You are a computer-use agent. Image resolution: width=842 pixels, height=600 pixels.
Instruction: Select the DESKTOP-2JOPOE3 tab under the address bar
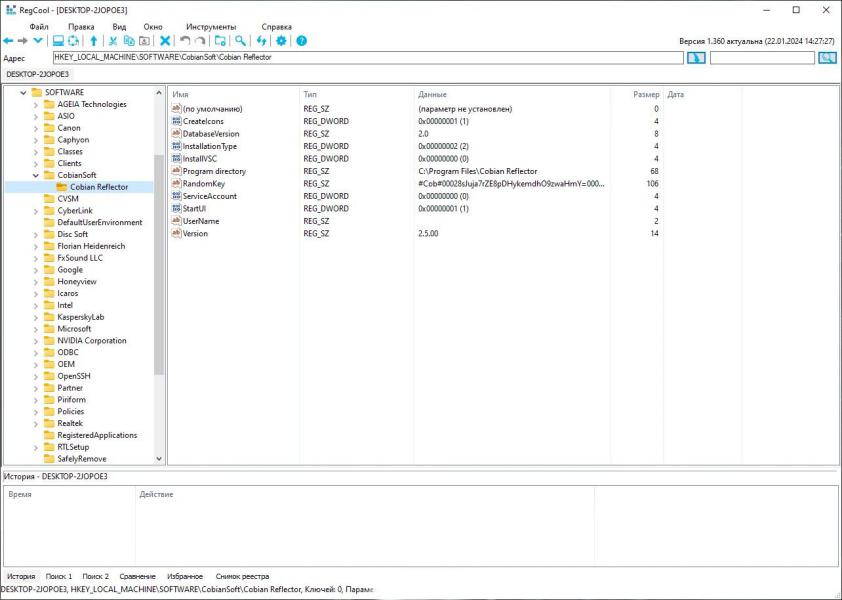[38, 75]
